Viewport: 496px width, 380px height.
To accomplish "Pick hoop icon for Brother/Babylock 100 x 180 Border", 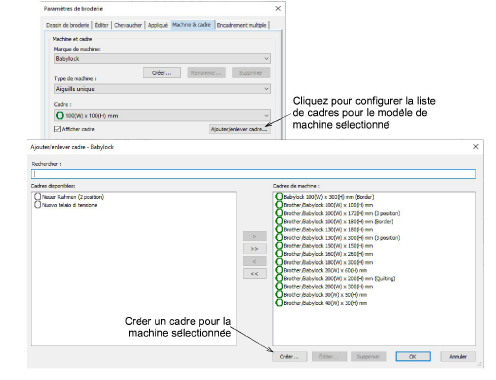I will pyautogui.click(x=279, y=221).
